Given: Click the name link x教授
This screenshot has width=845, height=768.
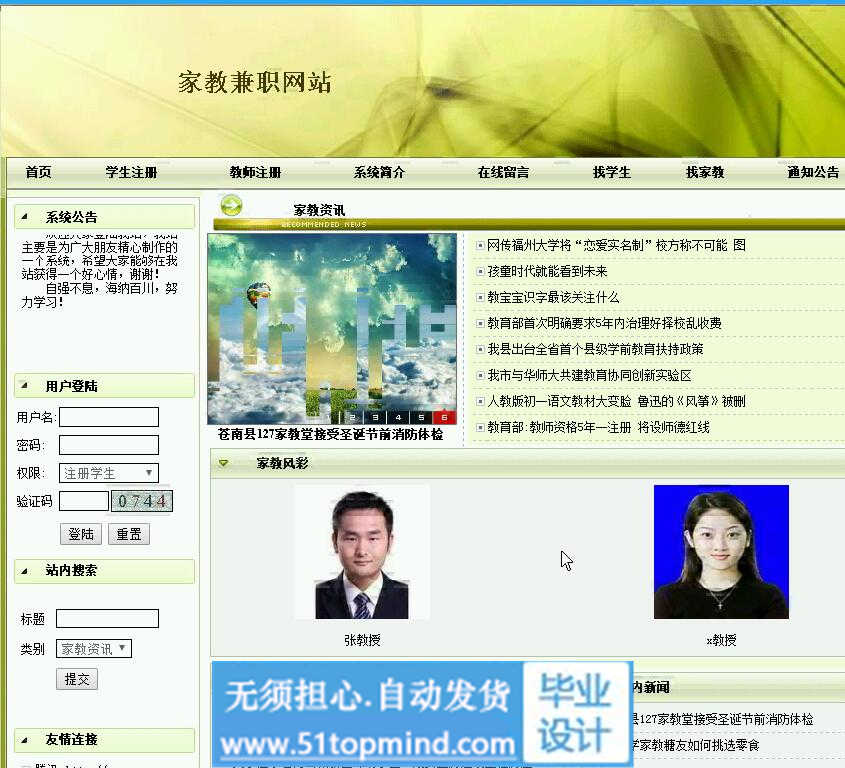Looking at the screenshot, I should pyautogui.click(x=721, y=640).
